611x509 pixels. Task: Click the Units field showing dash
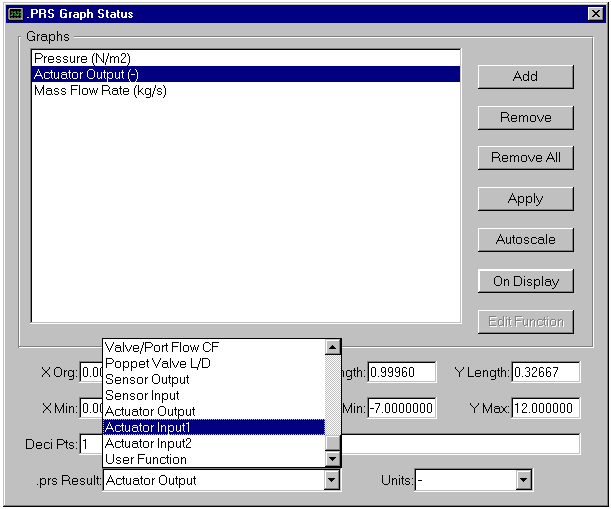click(x=466, y=480)
